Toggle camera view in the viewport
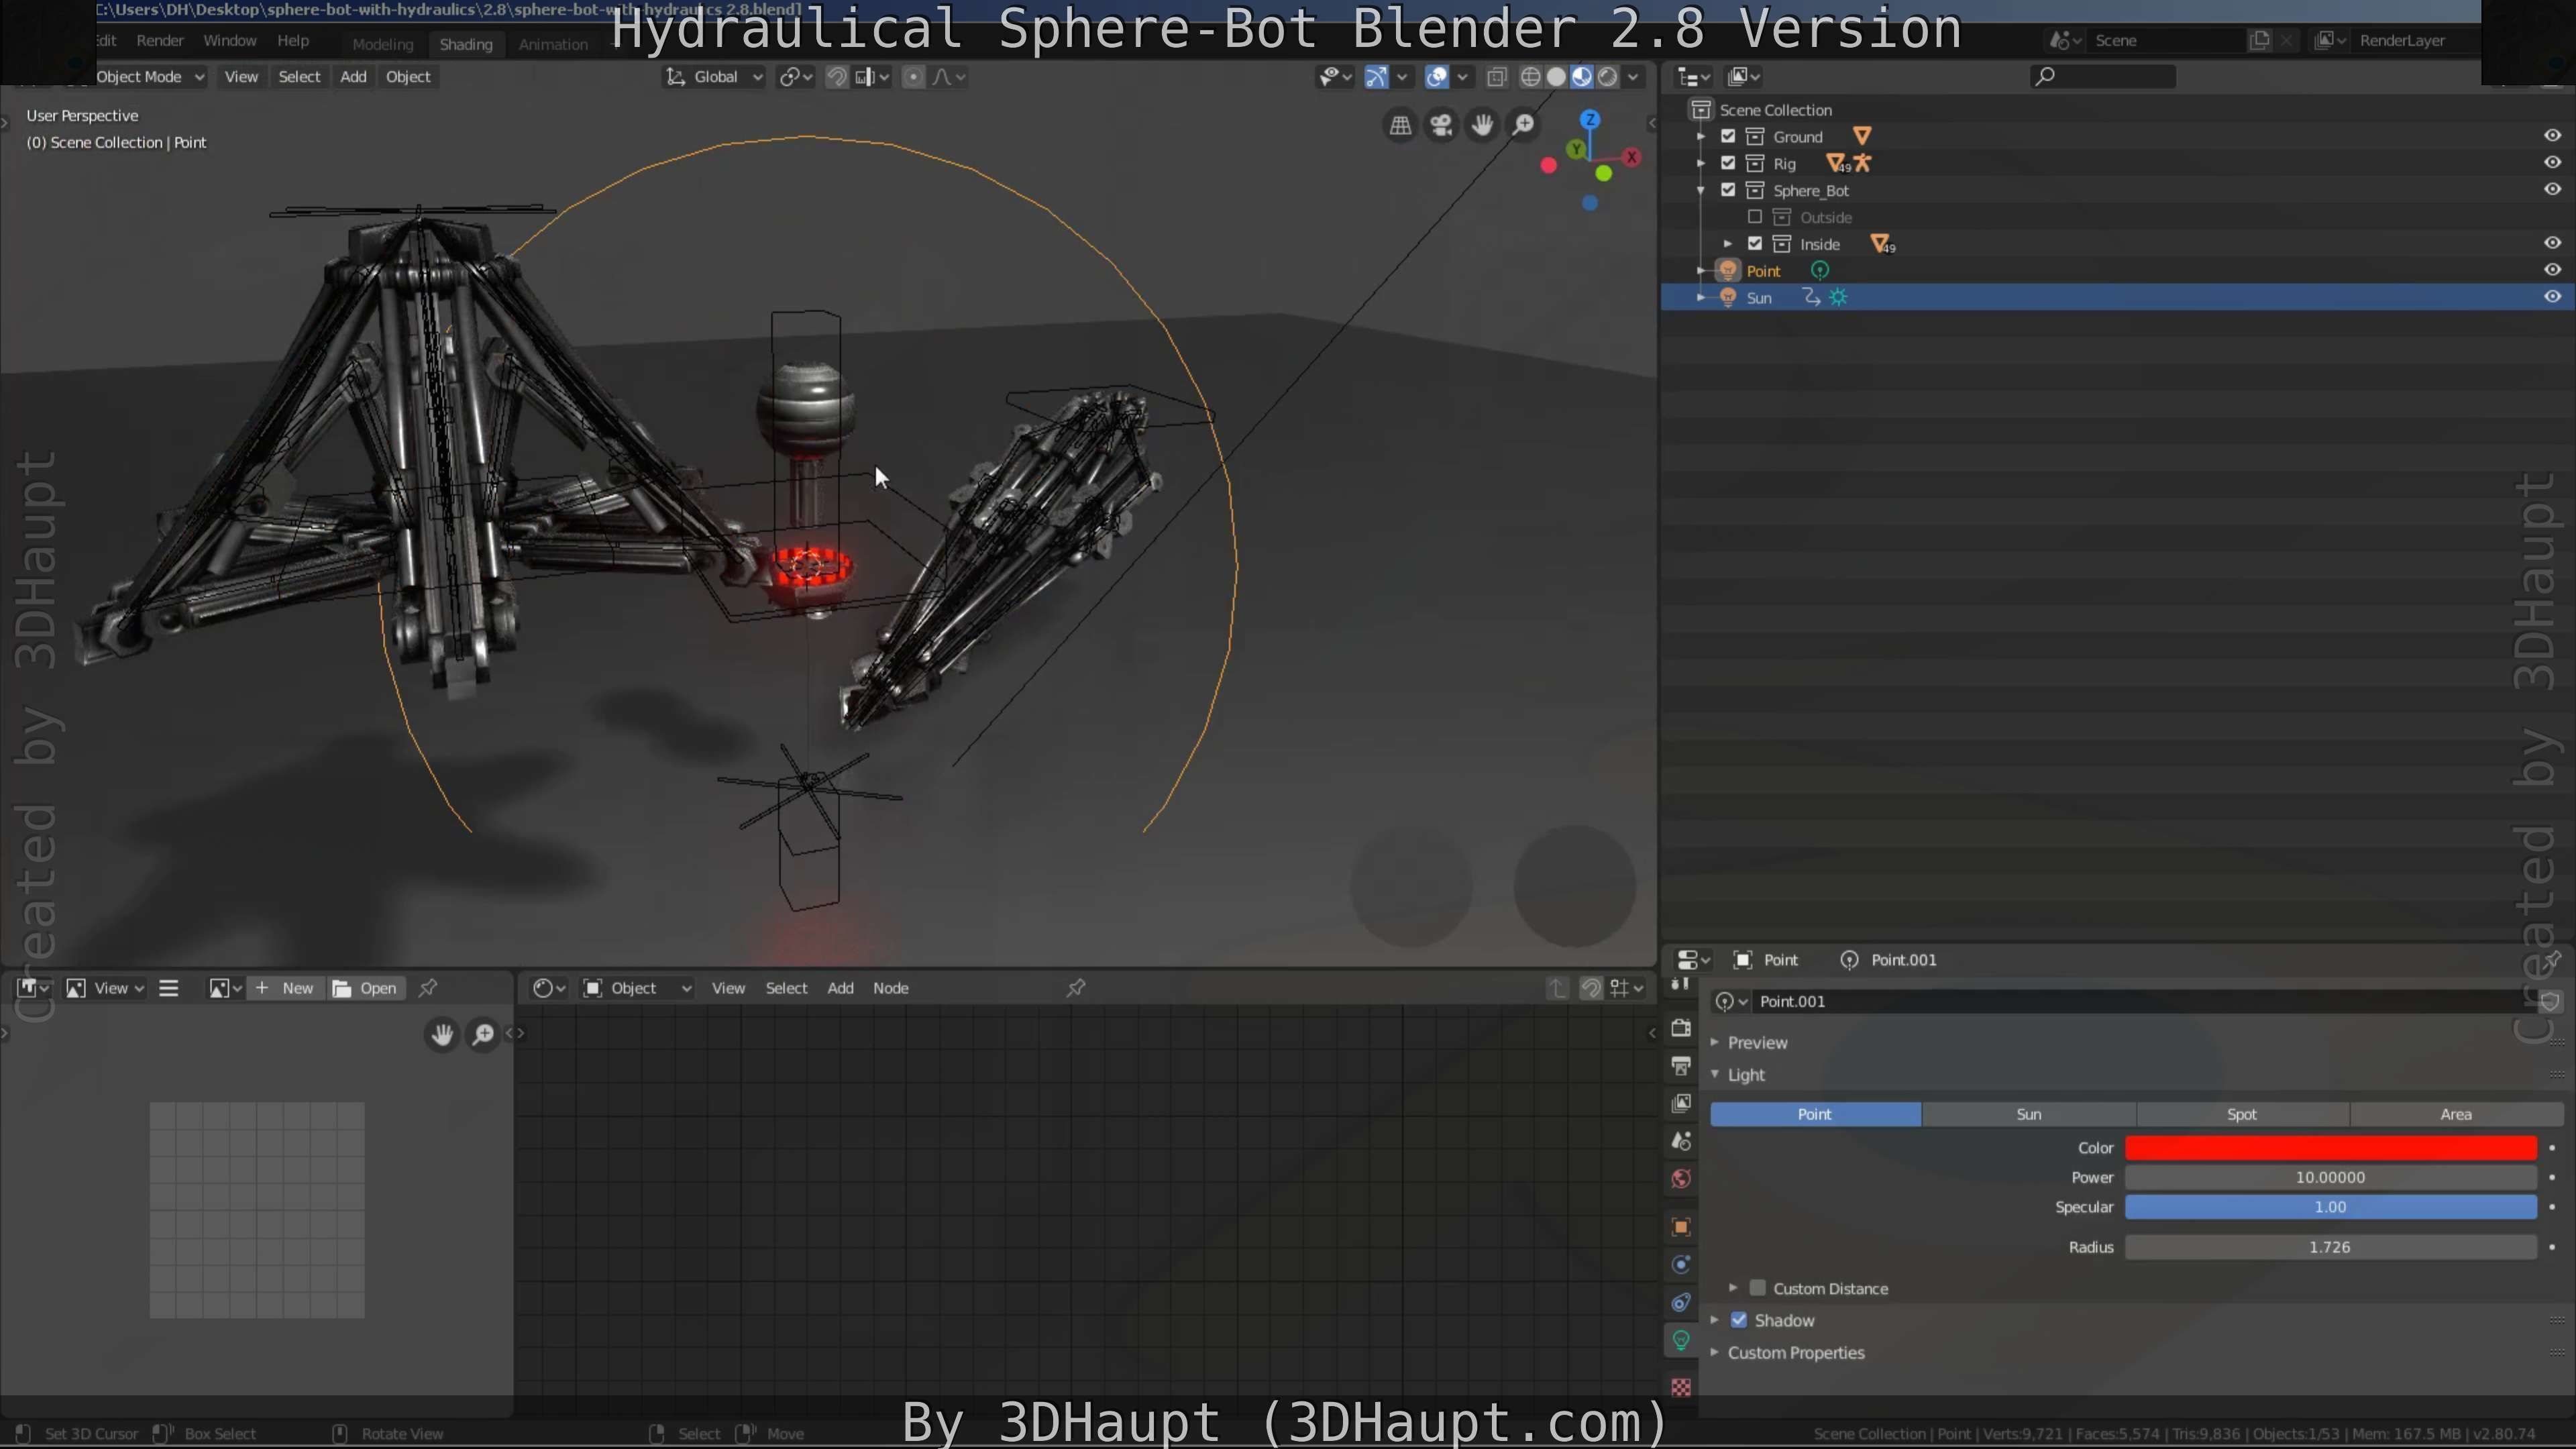2576x1449 pixels. point(1441,125)
